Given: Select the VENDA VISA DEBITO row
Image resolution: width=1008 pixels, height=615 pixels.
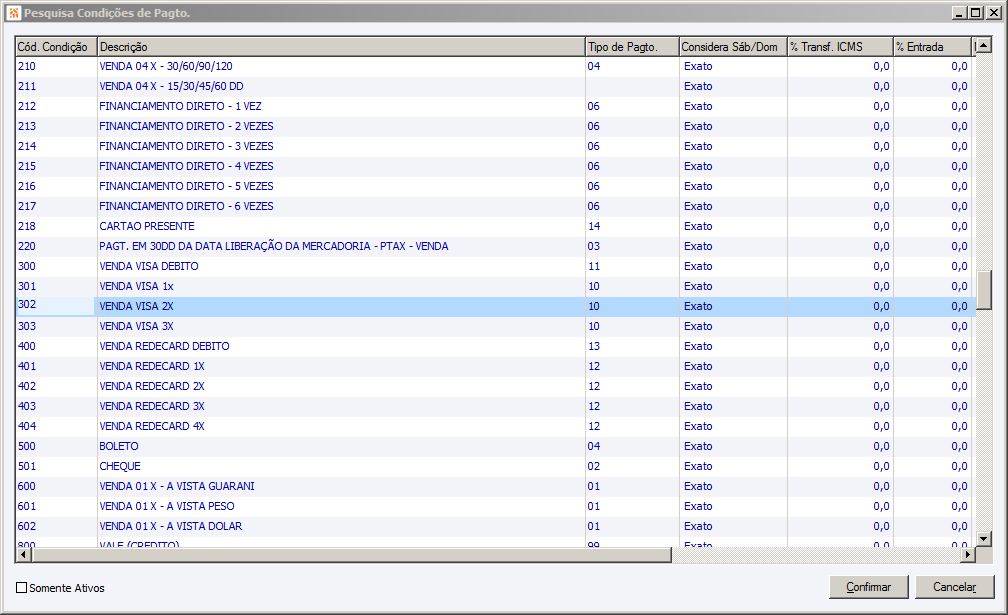Looking at the screenshot, I should (x=496, y=266).
